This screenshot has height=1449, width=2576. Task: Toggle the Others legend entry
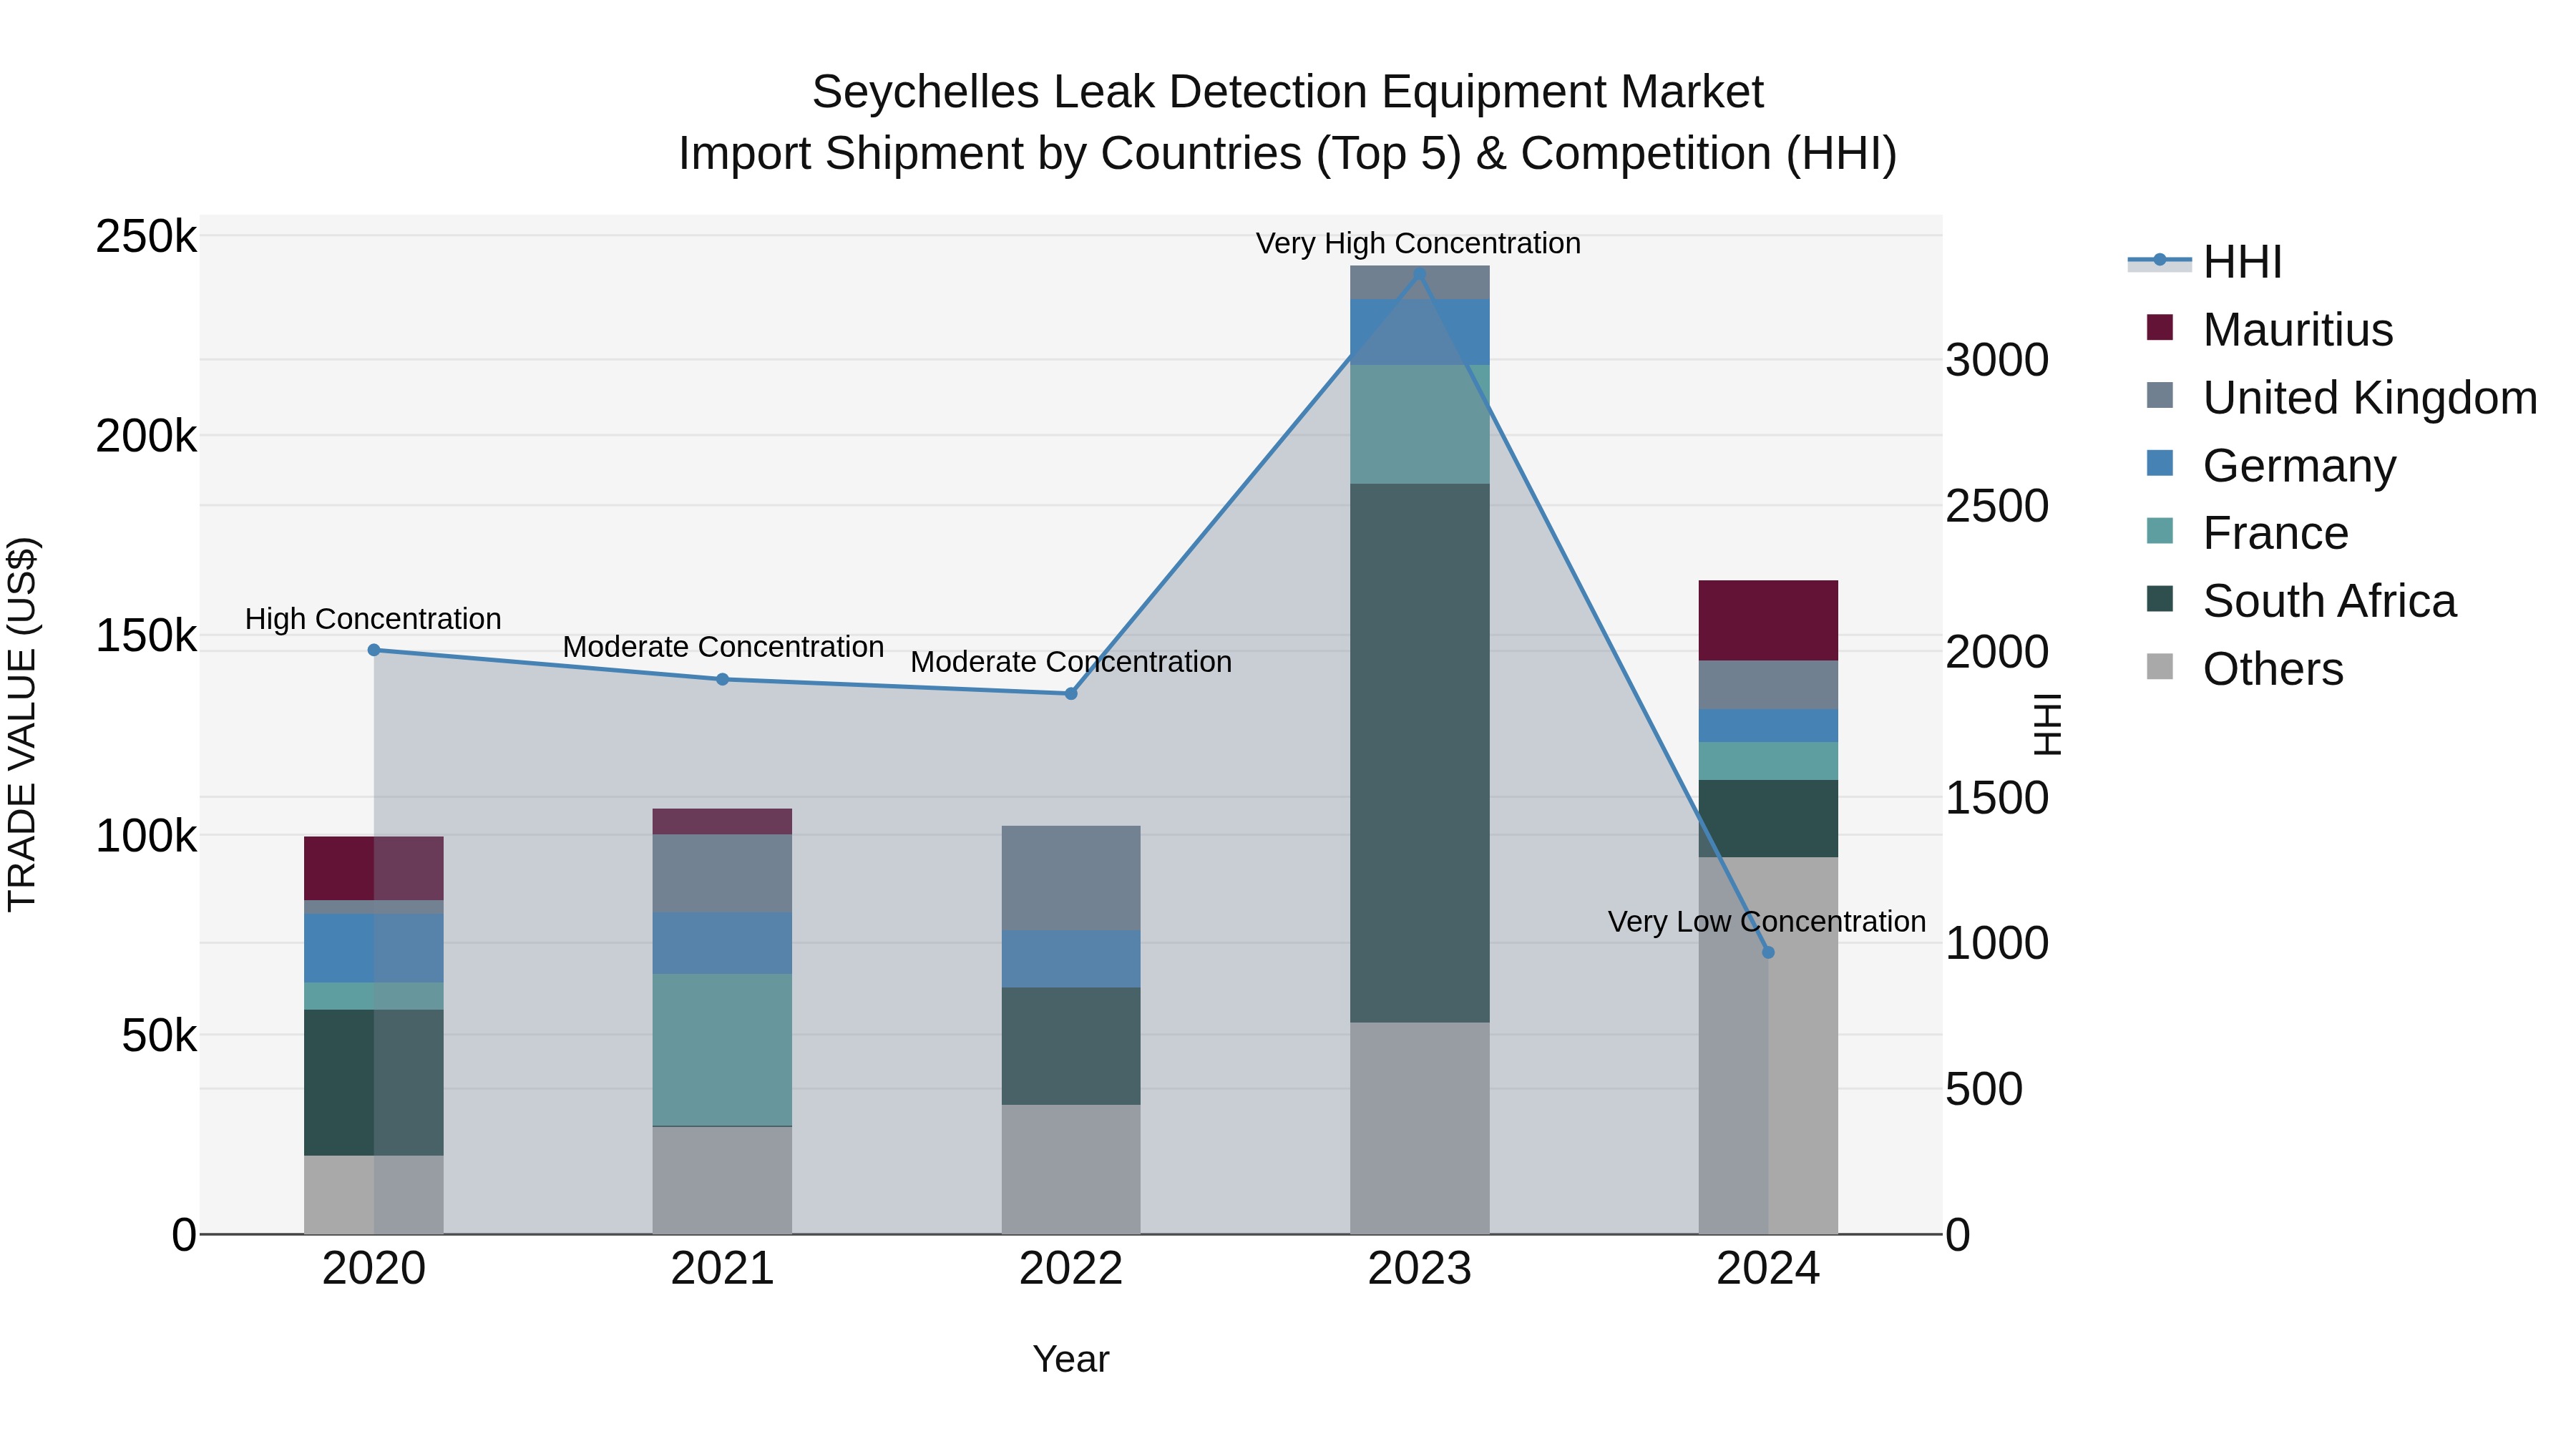click(x=2244, y=669)
